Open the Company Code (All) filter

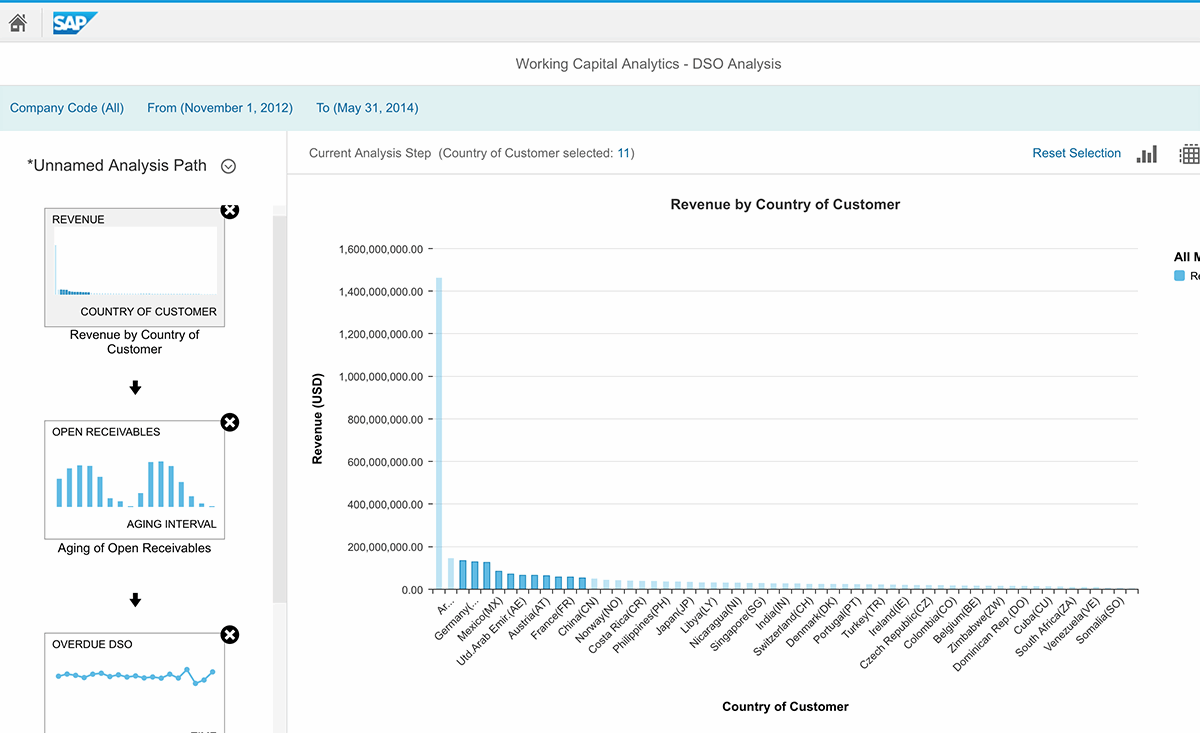67,108
